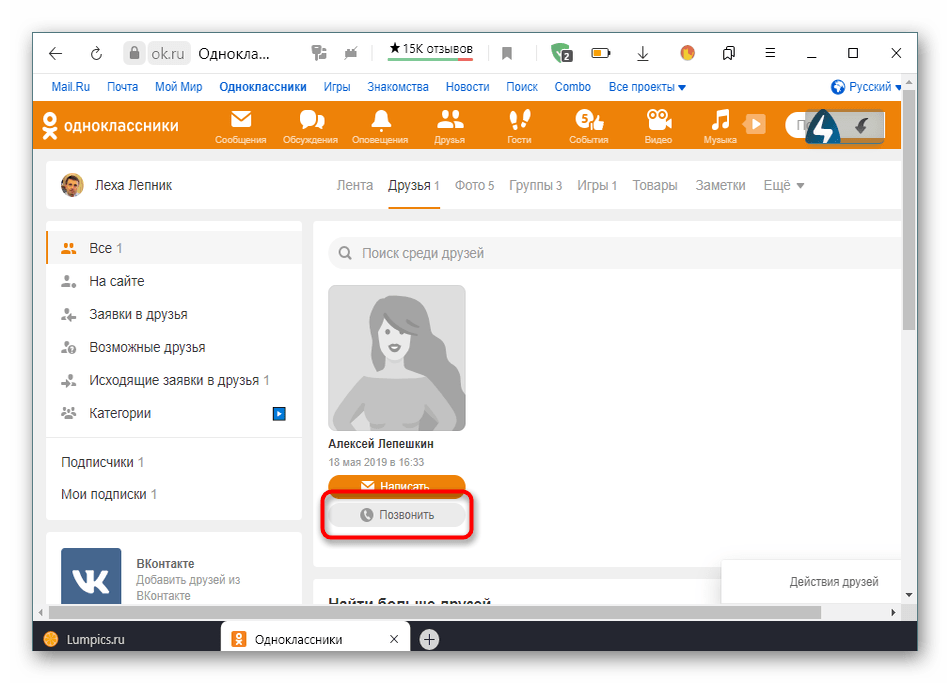Expand the Все проекты dropdown

tap(647, 87)
